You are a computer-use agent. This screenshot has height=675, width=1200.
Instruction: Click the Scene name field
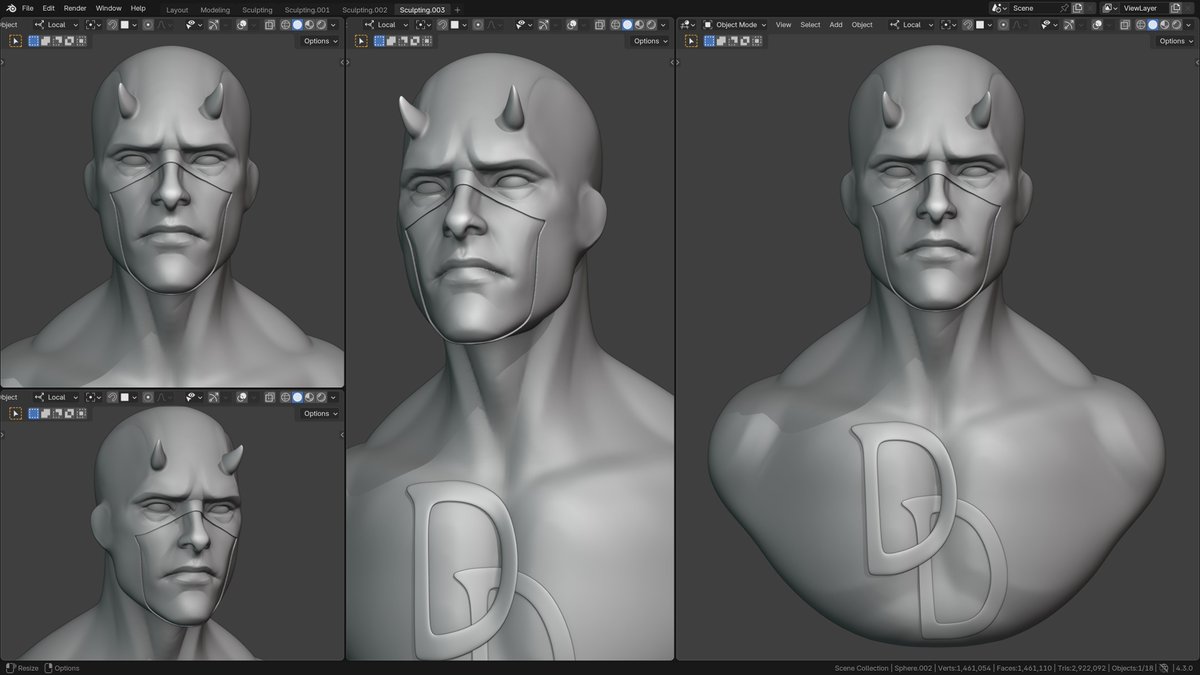tap(1033, 8)
